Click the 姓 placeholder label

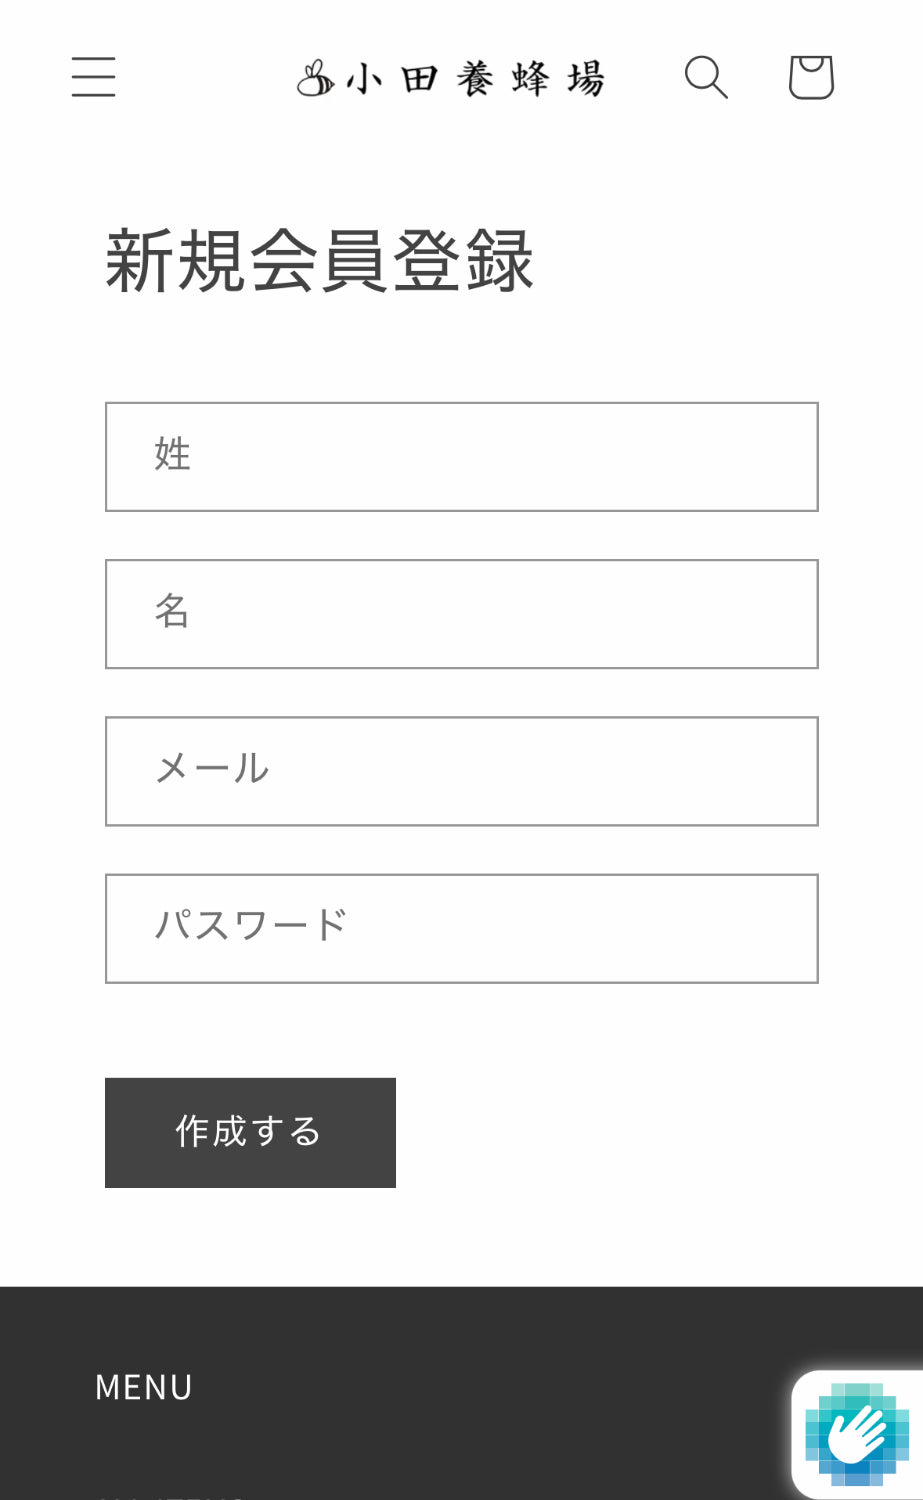(x=172, y=455)
